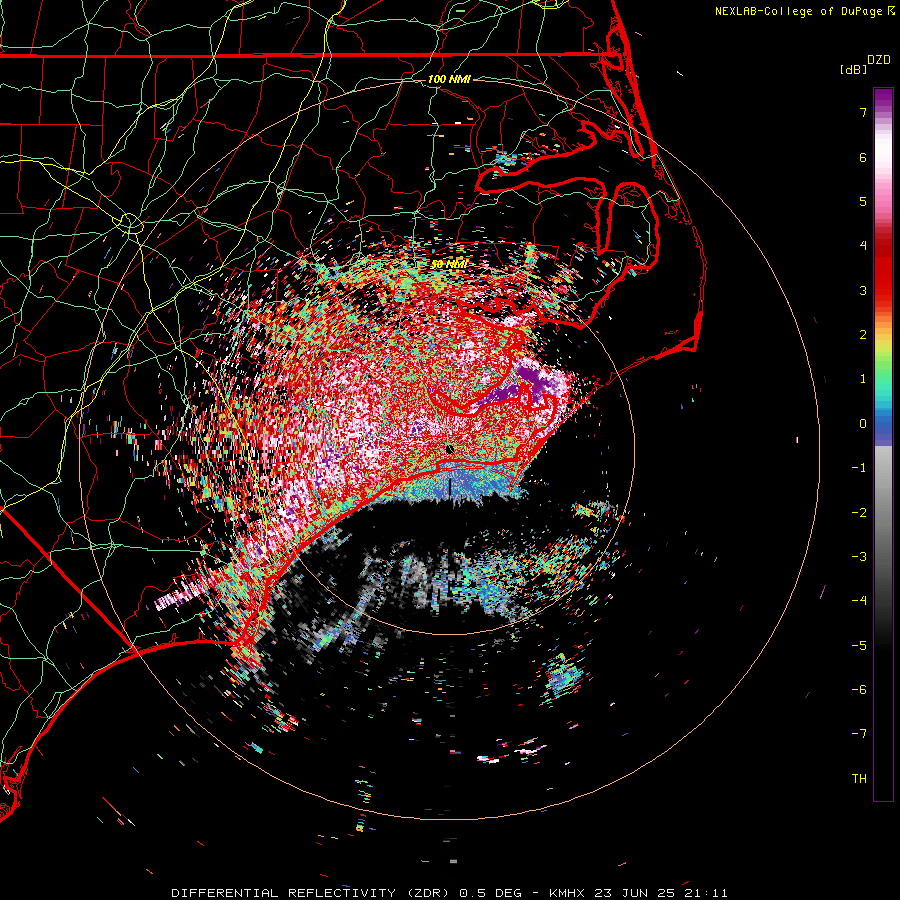Click the legend value 2 label

(x=863, y=335)
